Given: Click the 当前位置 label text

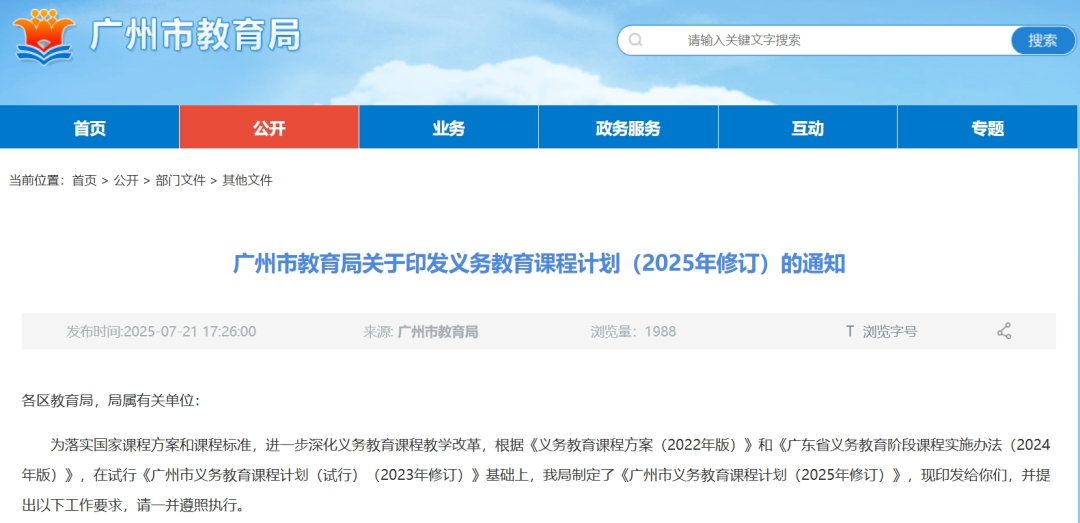Looking at the screenshot, I should (36, 181).
